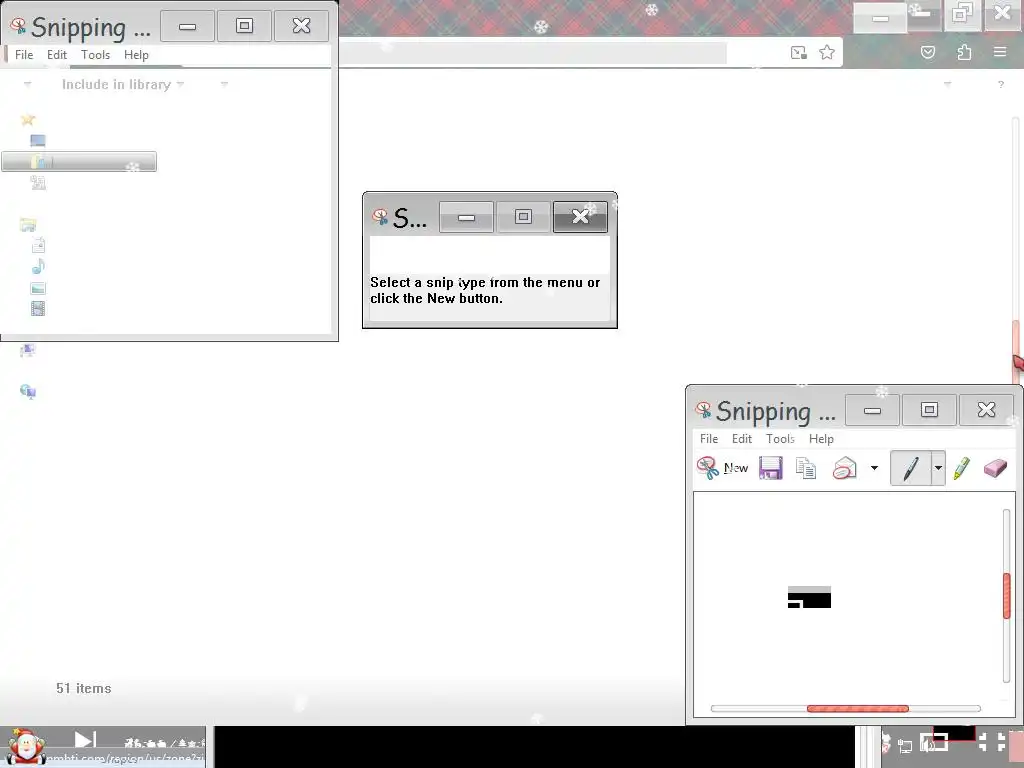Open dropdown arrow left of Include in library

point(27,84)
